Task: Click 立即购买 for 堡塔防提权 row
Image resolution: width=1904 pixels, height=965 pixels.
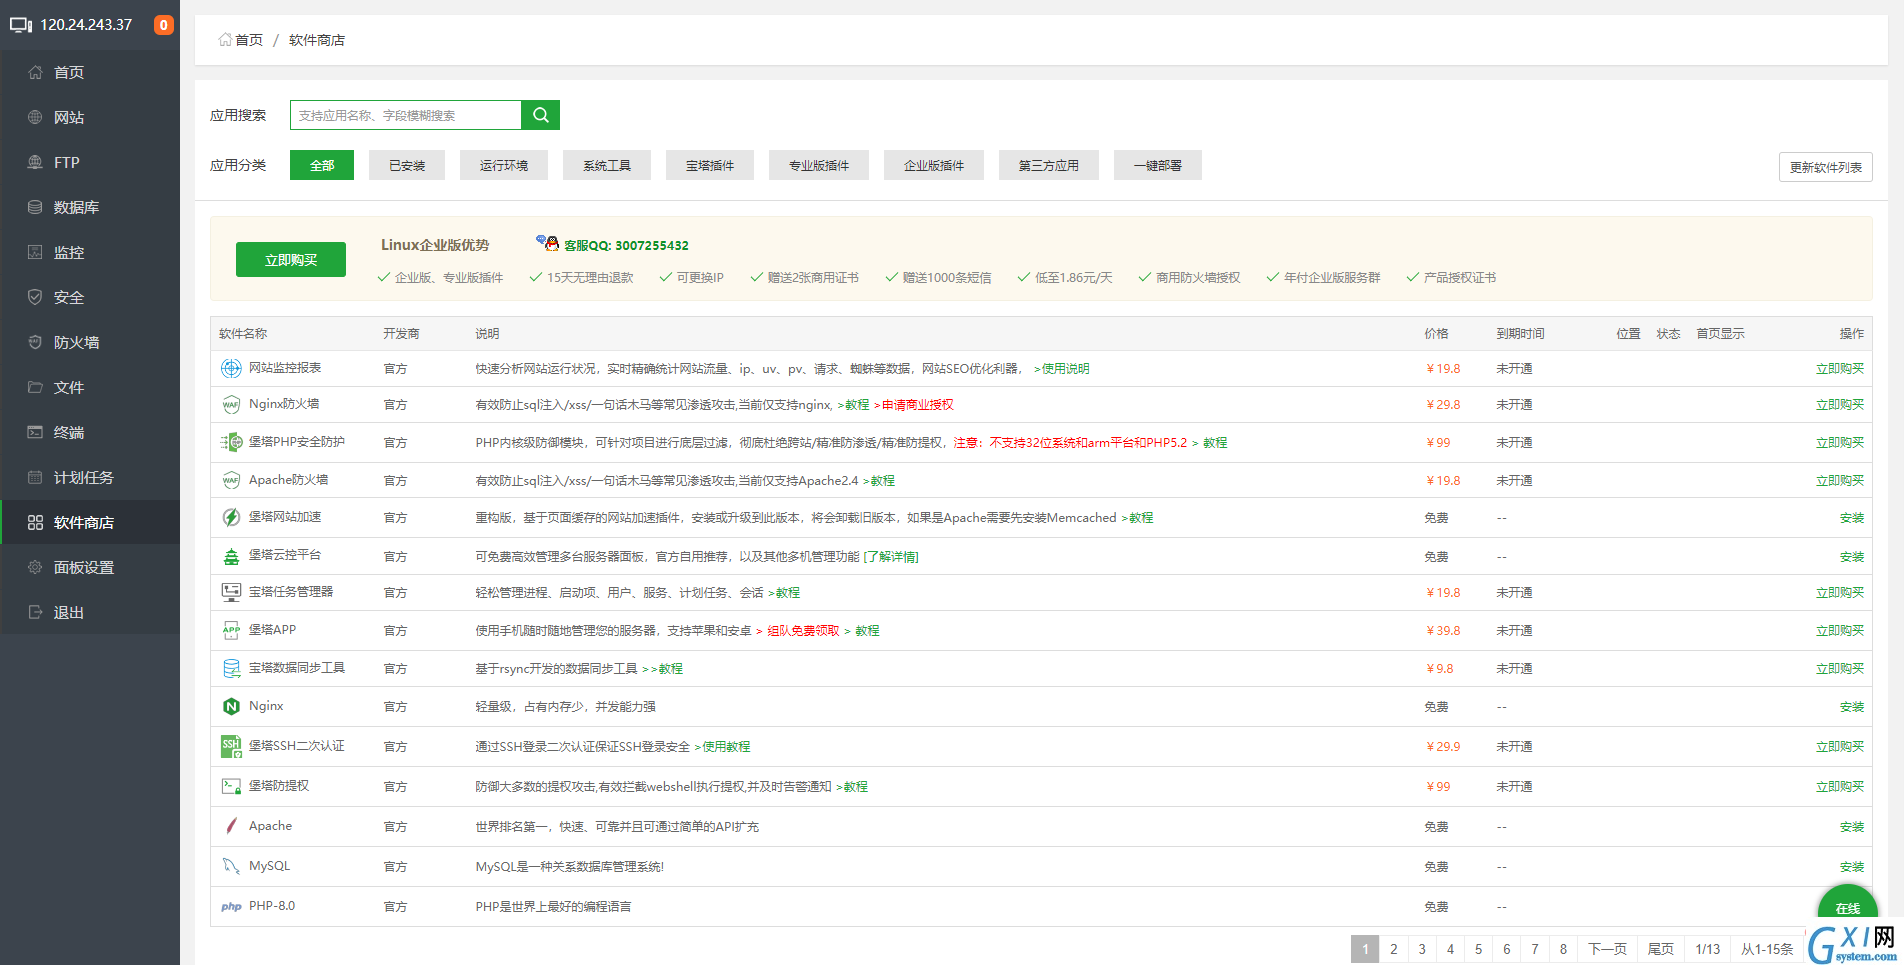Action: [1840, 787]
